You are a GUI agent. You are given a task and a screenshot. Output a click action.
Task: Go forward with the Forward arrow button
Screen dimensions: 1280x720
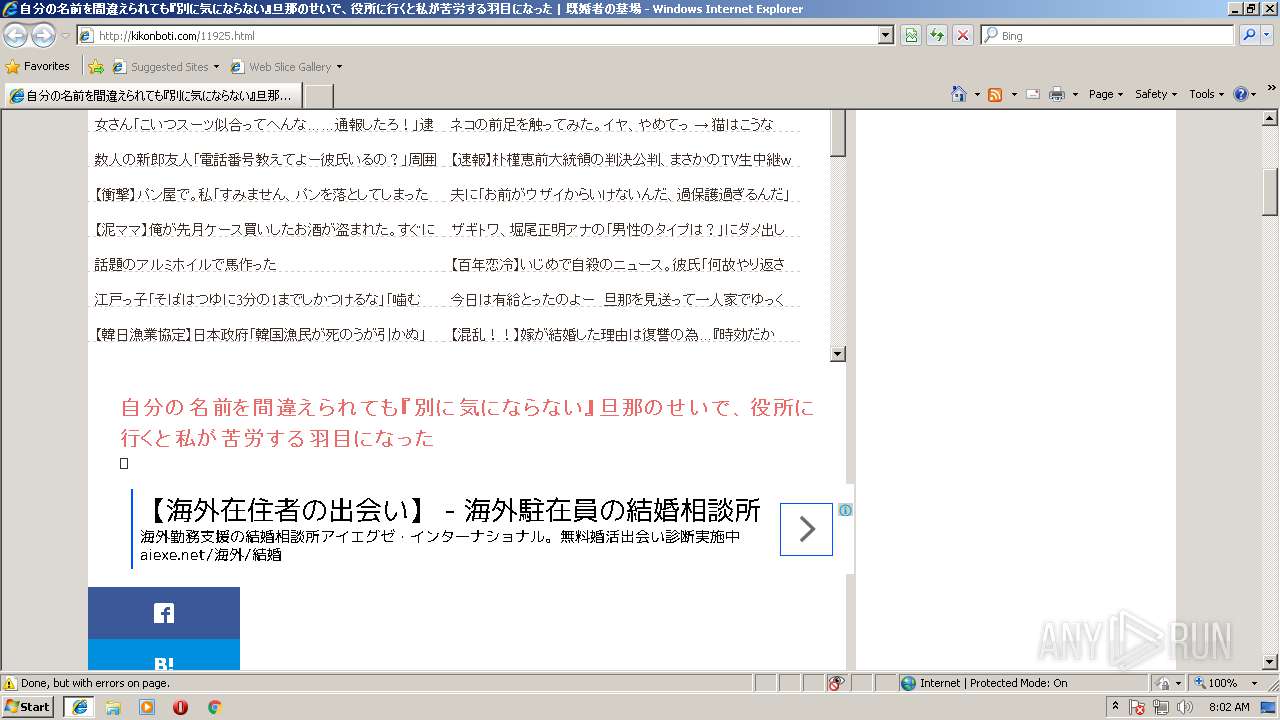click(x=43, y=35)
